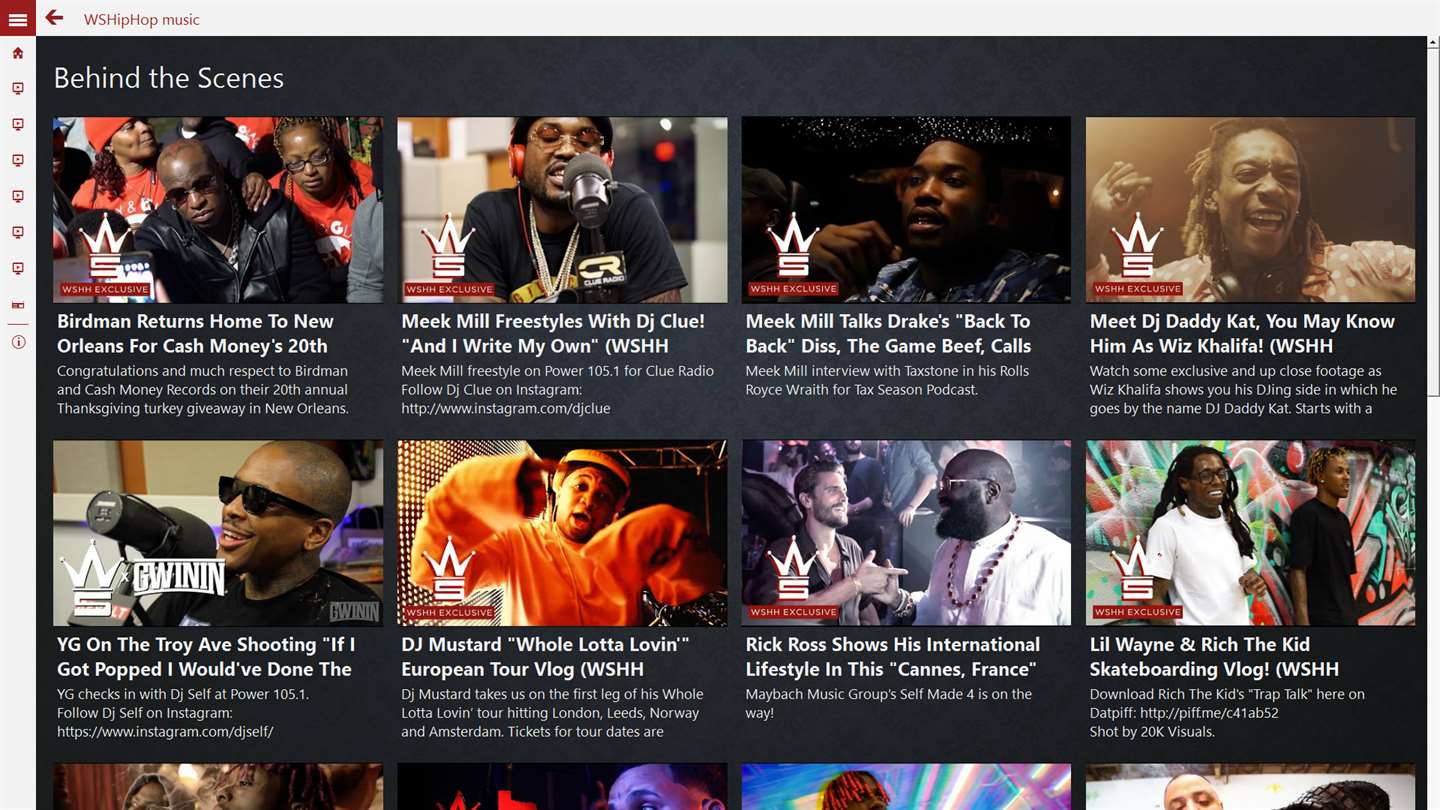Image resolution: width=1440 pixels, height=810 pixels.
Task: Go back with the red arrow
Action: coord(54,18)
